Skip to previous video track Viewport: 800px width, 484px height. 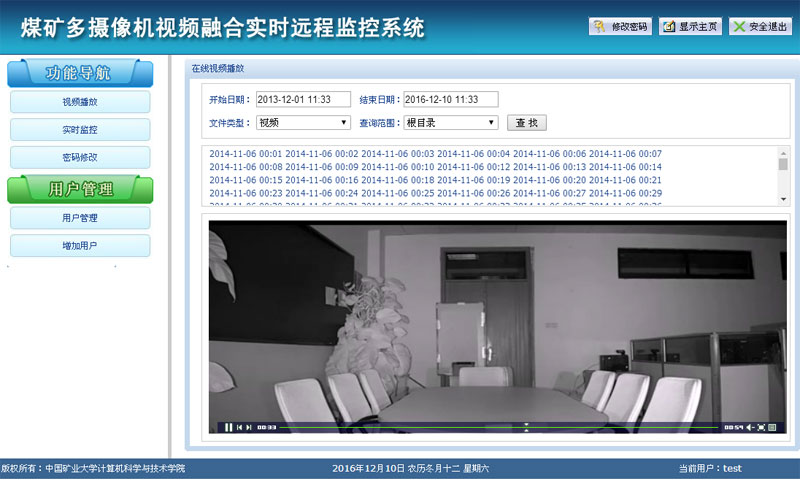click(x=239, y=427)
